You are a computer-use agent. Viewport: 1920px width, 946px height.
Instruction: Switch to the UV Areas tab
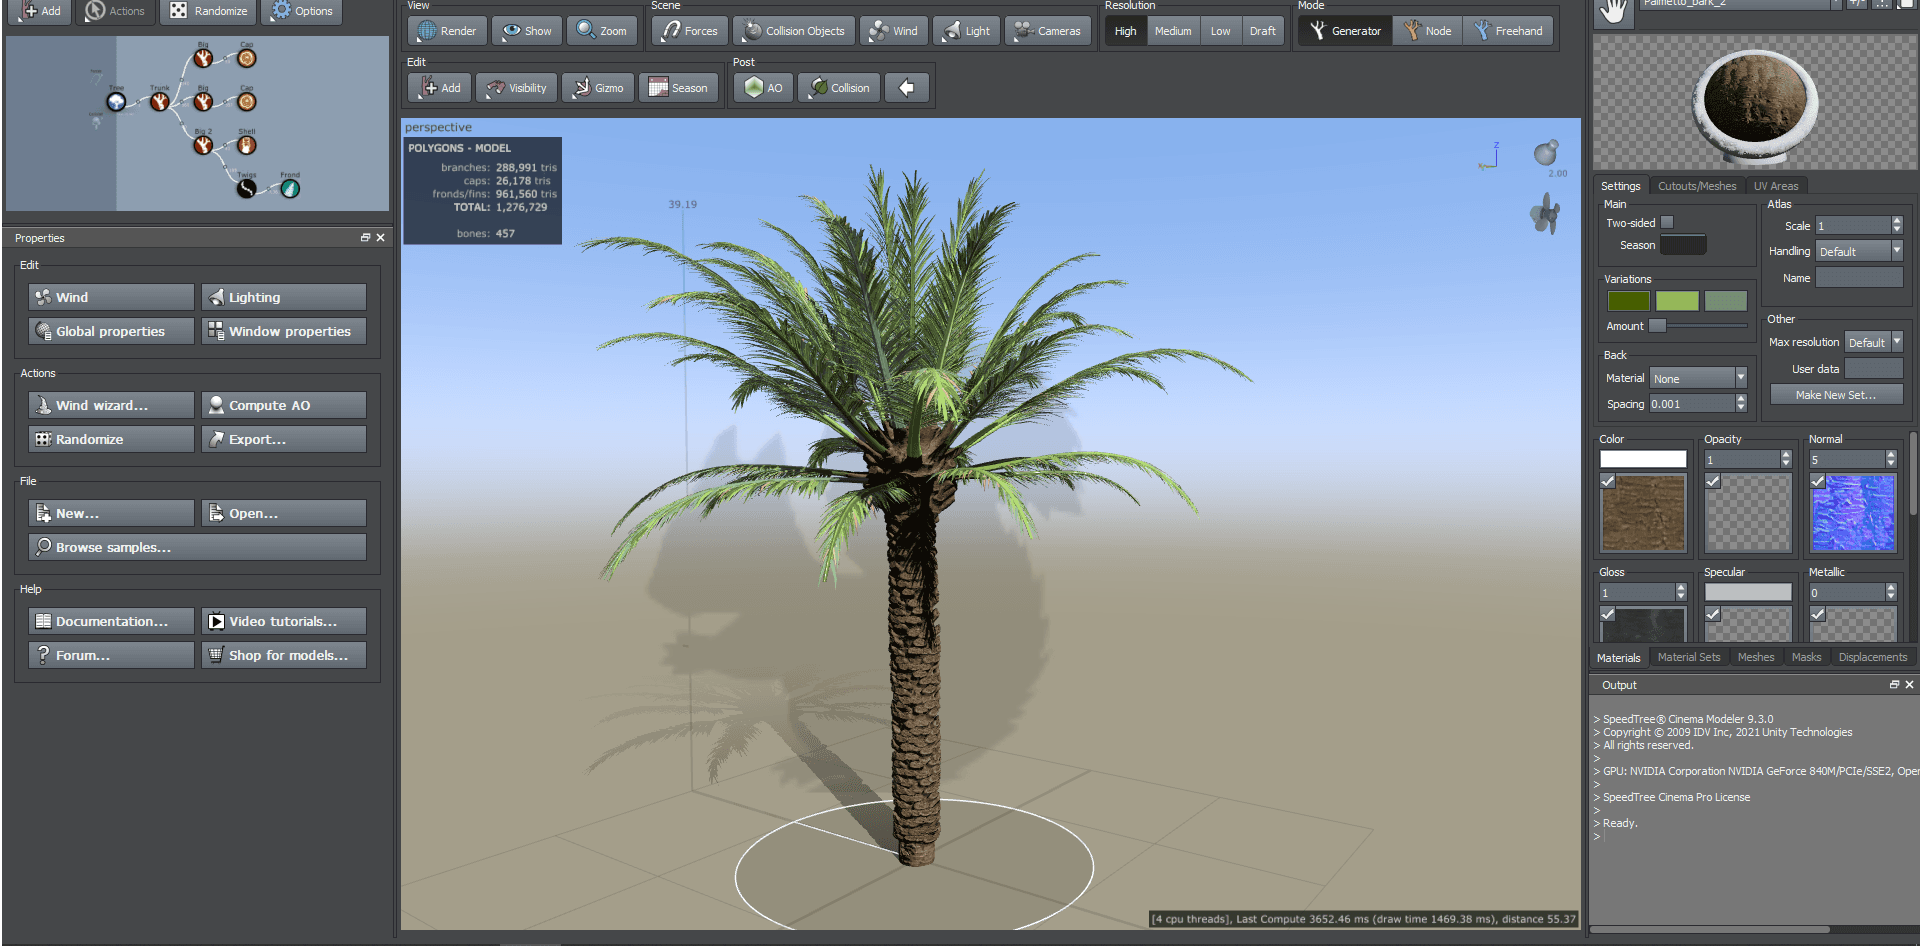pos(1776,186)
